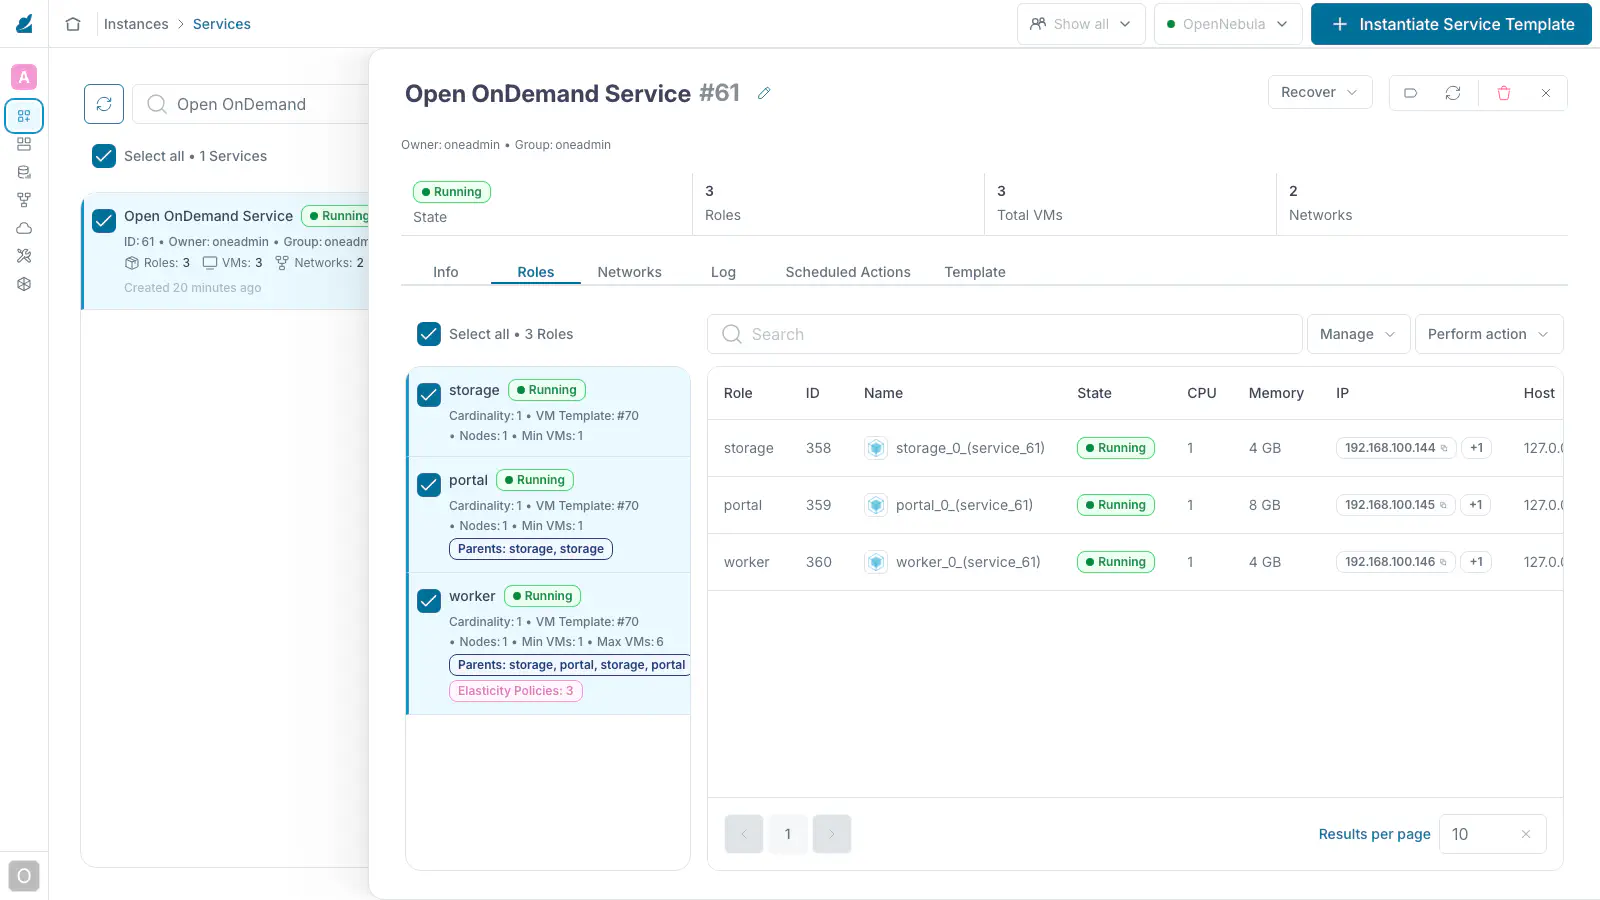Expand +1 IPs for storage row
Screen dimensions: 1600x900
pos(1476,448)
